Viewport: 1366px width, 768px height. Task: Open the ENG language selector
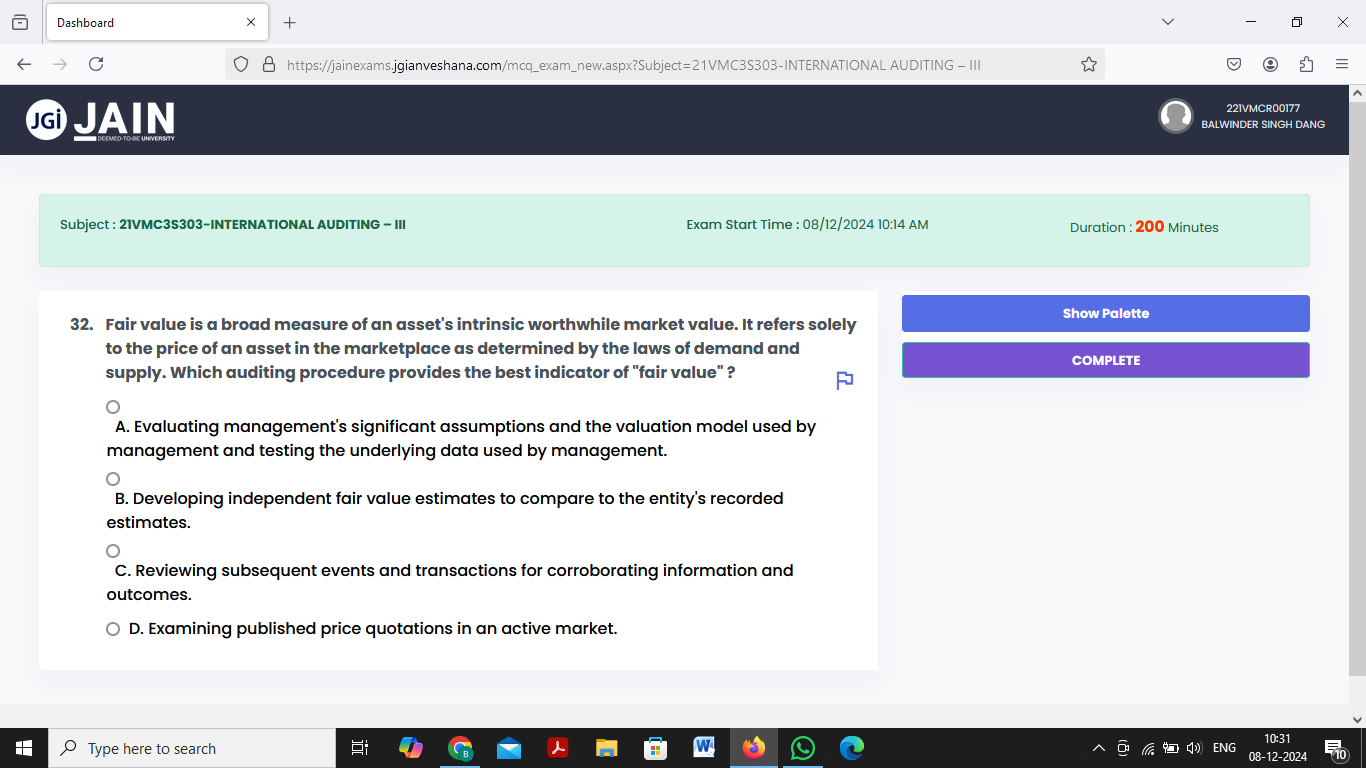[x=1224, y=747]
